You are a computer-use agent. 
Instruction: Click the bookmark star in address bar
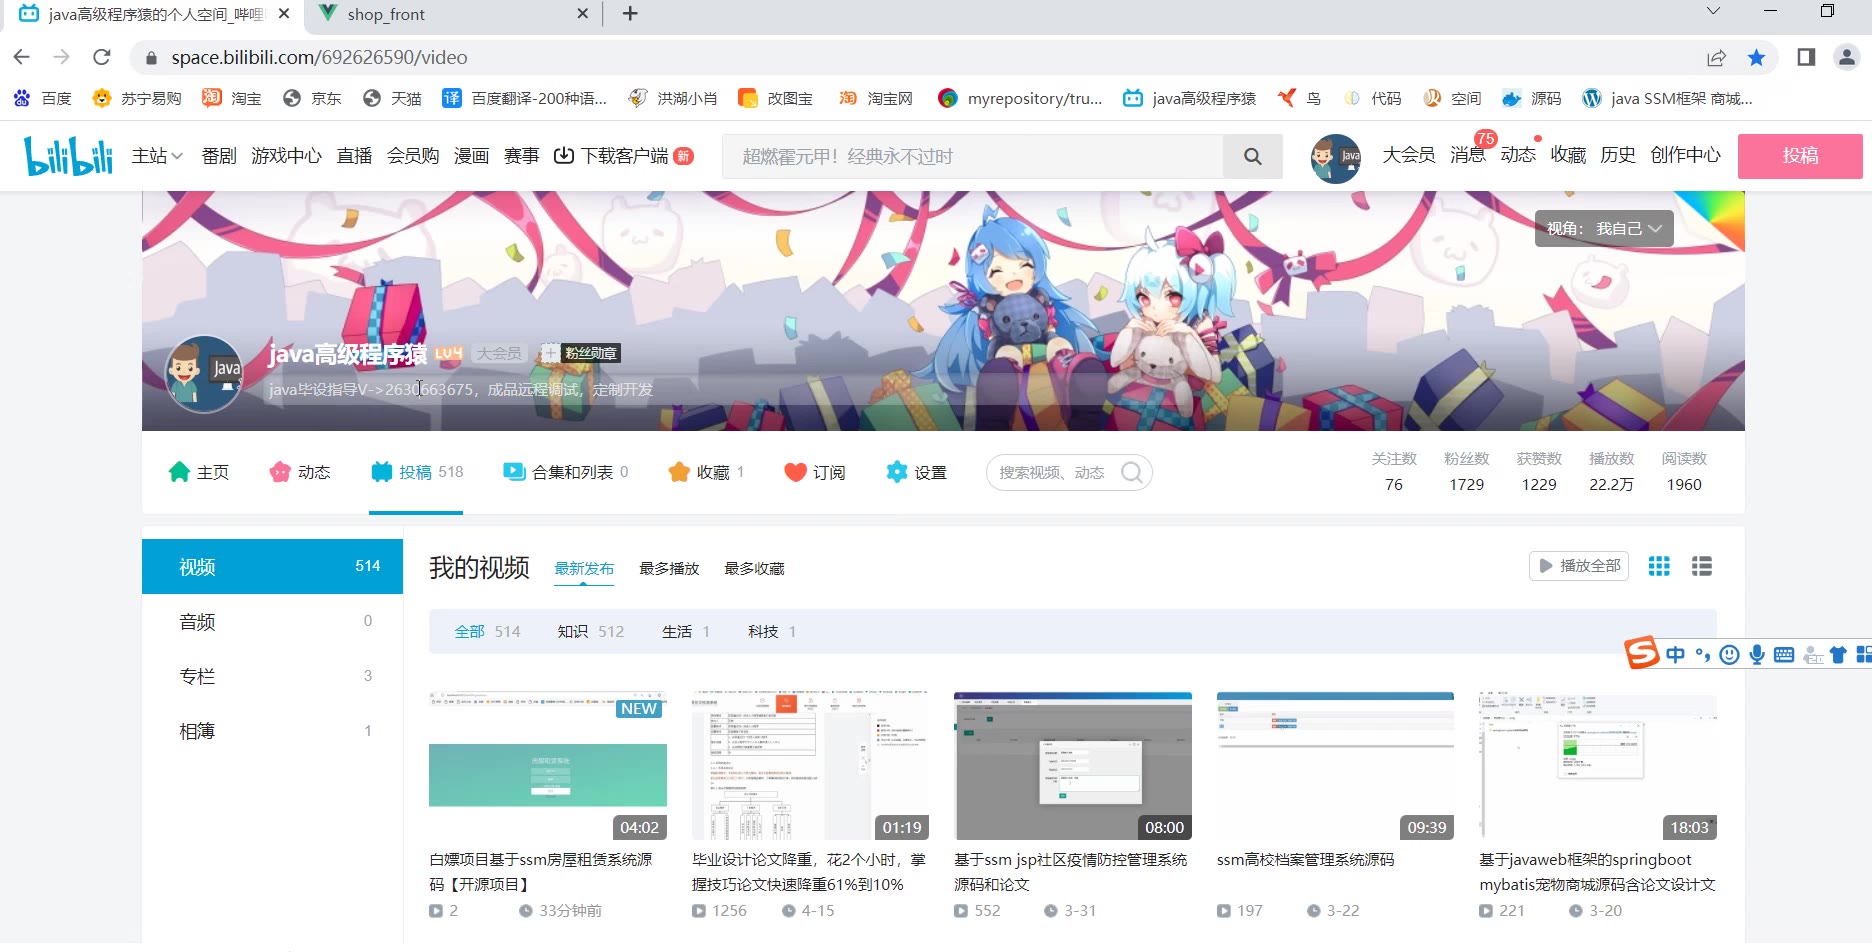click(x=1756, y=57)
